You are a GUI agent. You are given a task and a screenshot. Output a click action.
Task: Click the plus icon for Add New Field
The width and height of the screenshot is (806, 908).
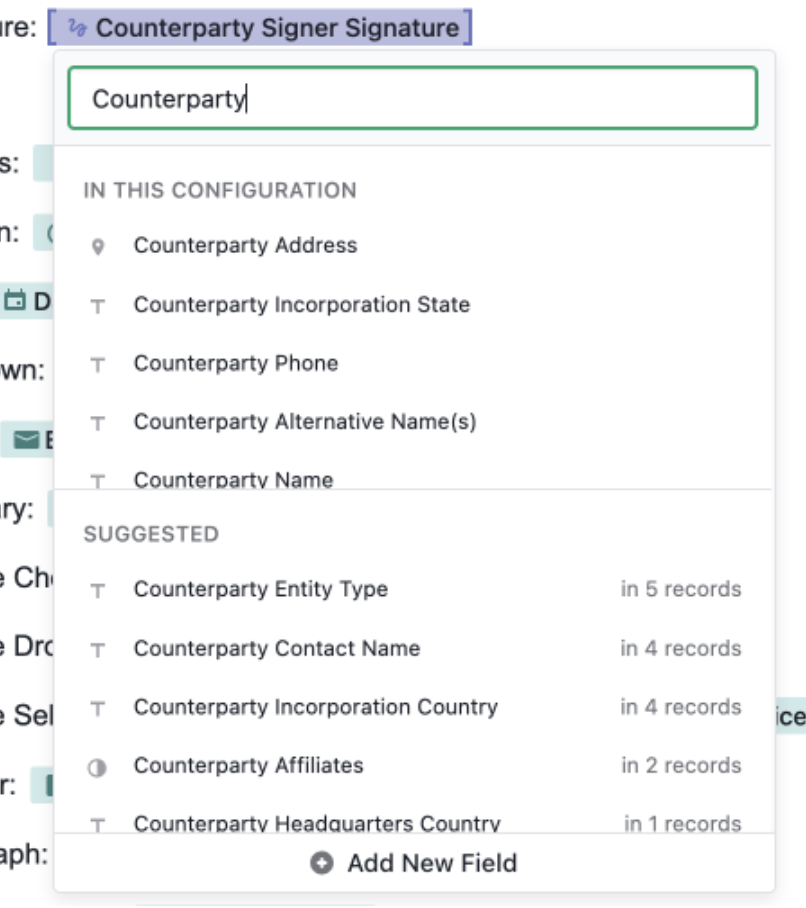click(321, 863)
